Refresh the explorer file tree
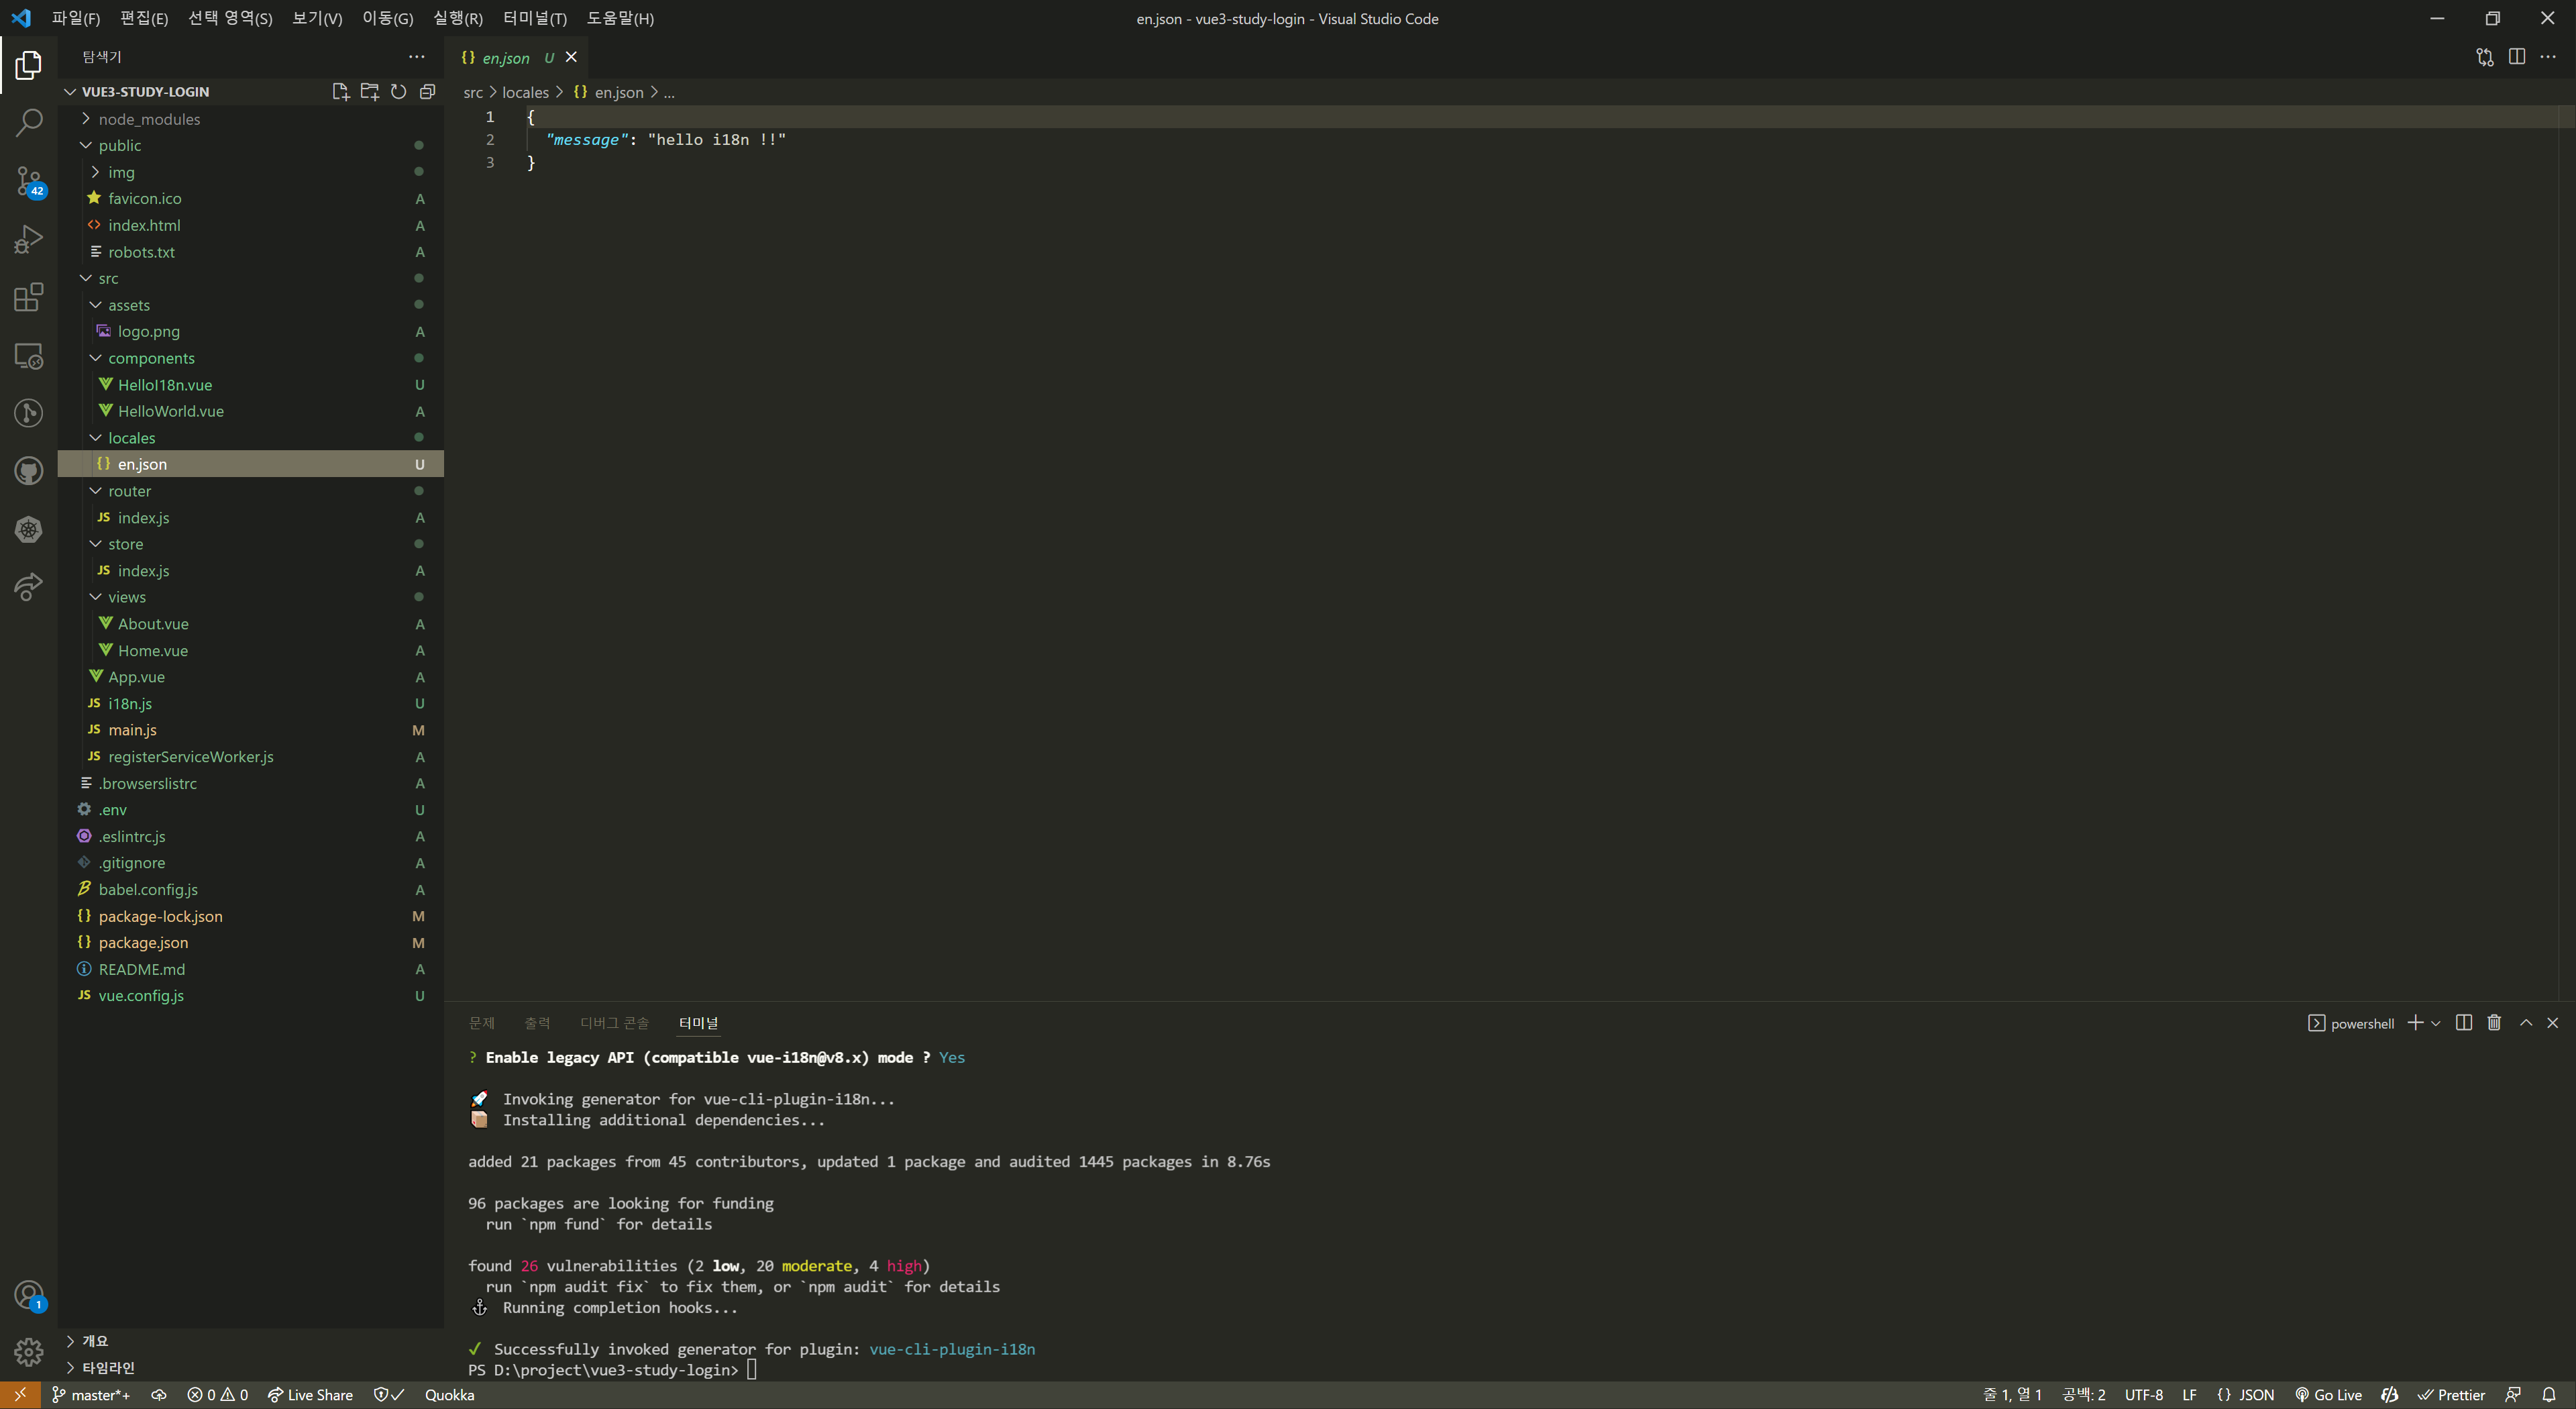 pyautogui.click(x=398, y=91)
